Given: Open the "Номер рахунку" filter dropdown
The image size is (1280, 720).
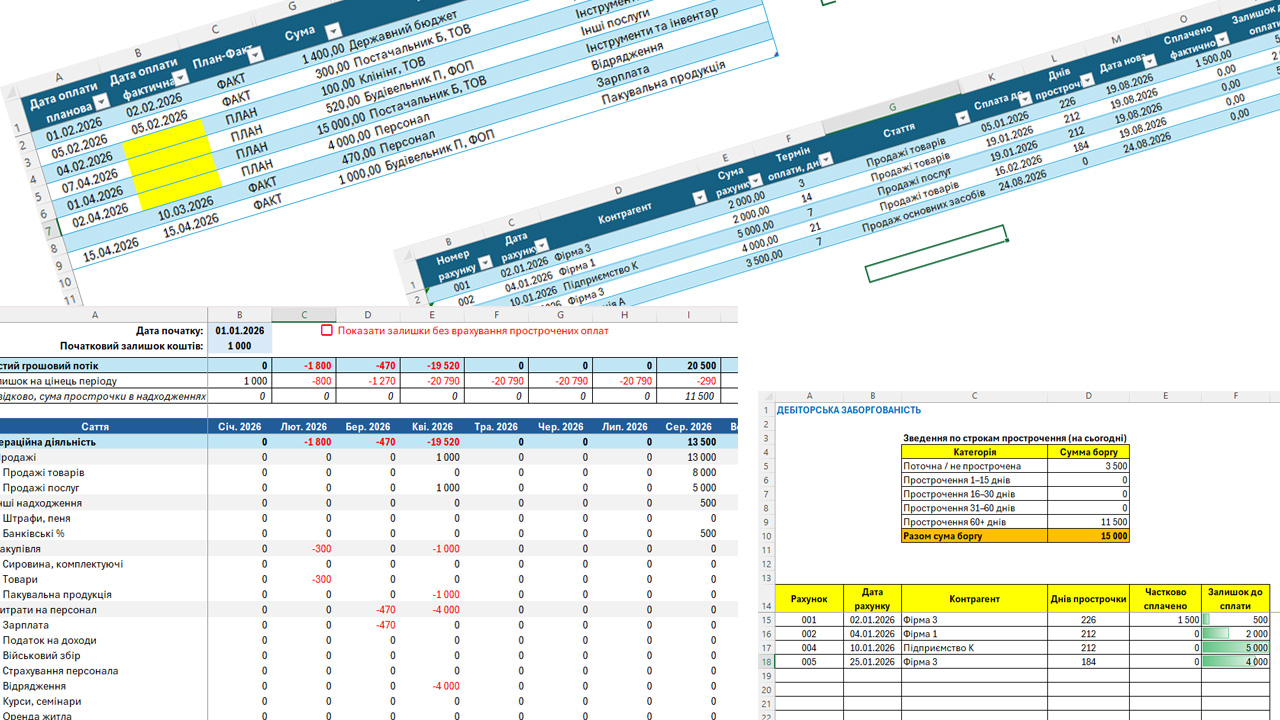Looking at the screenshot, I should [x=485, y=263].
